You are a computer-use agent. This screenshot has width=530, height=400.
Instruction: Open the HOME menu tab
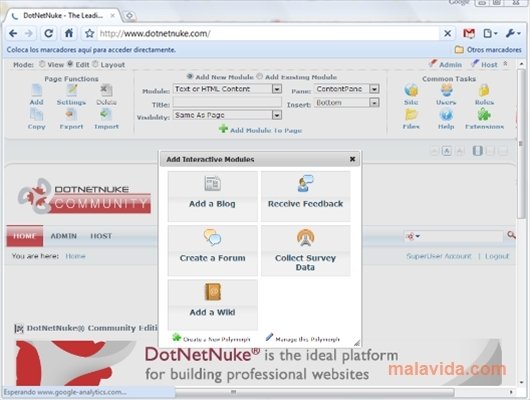[x=25, y=236]
